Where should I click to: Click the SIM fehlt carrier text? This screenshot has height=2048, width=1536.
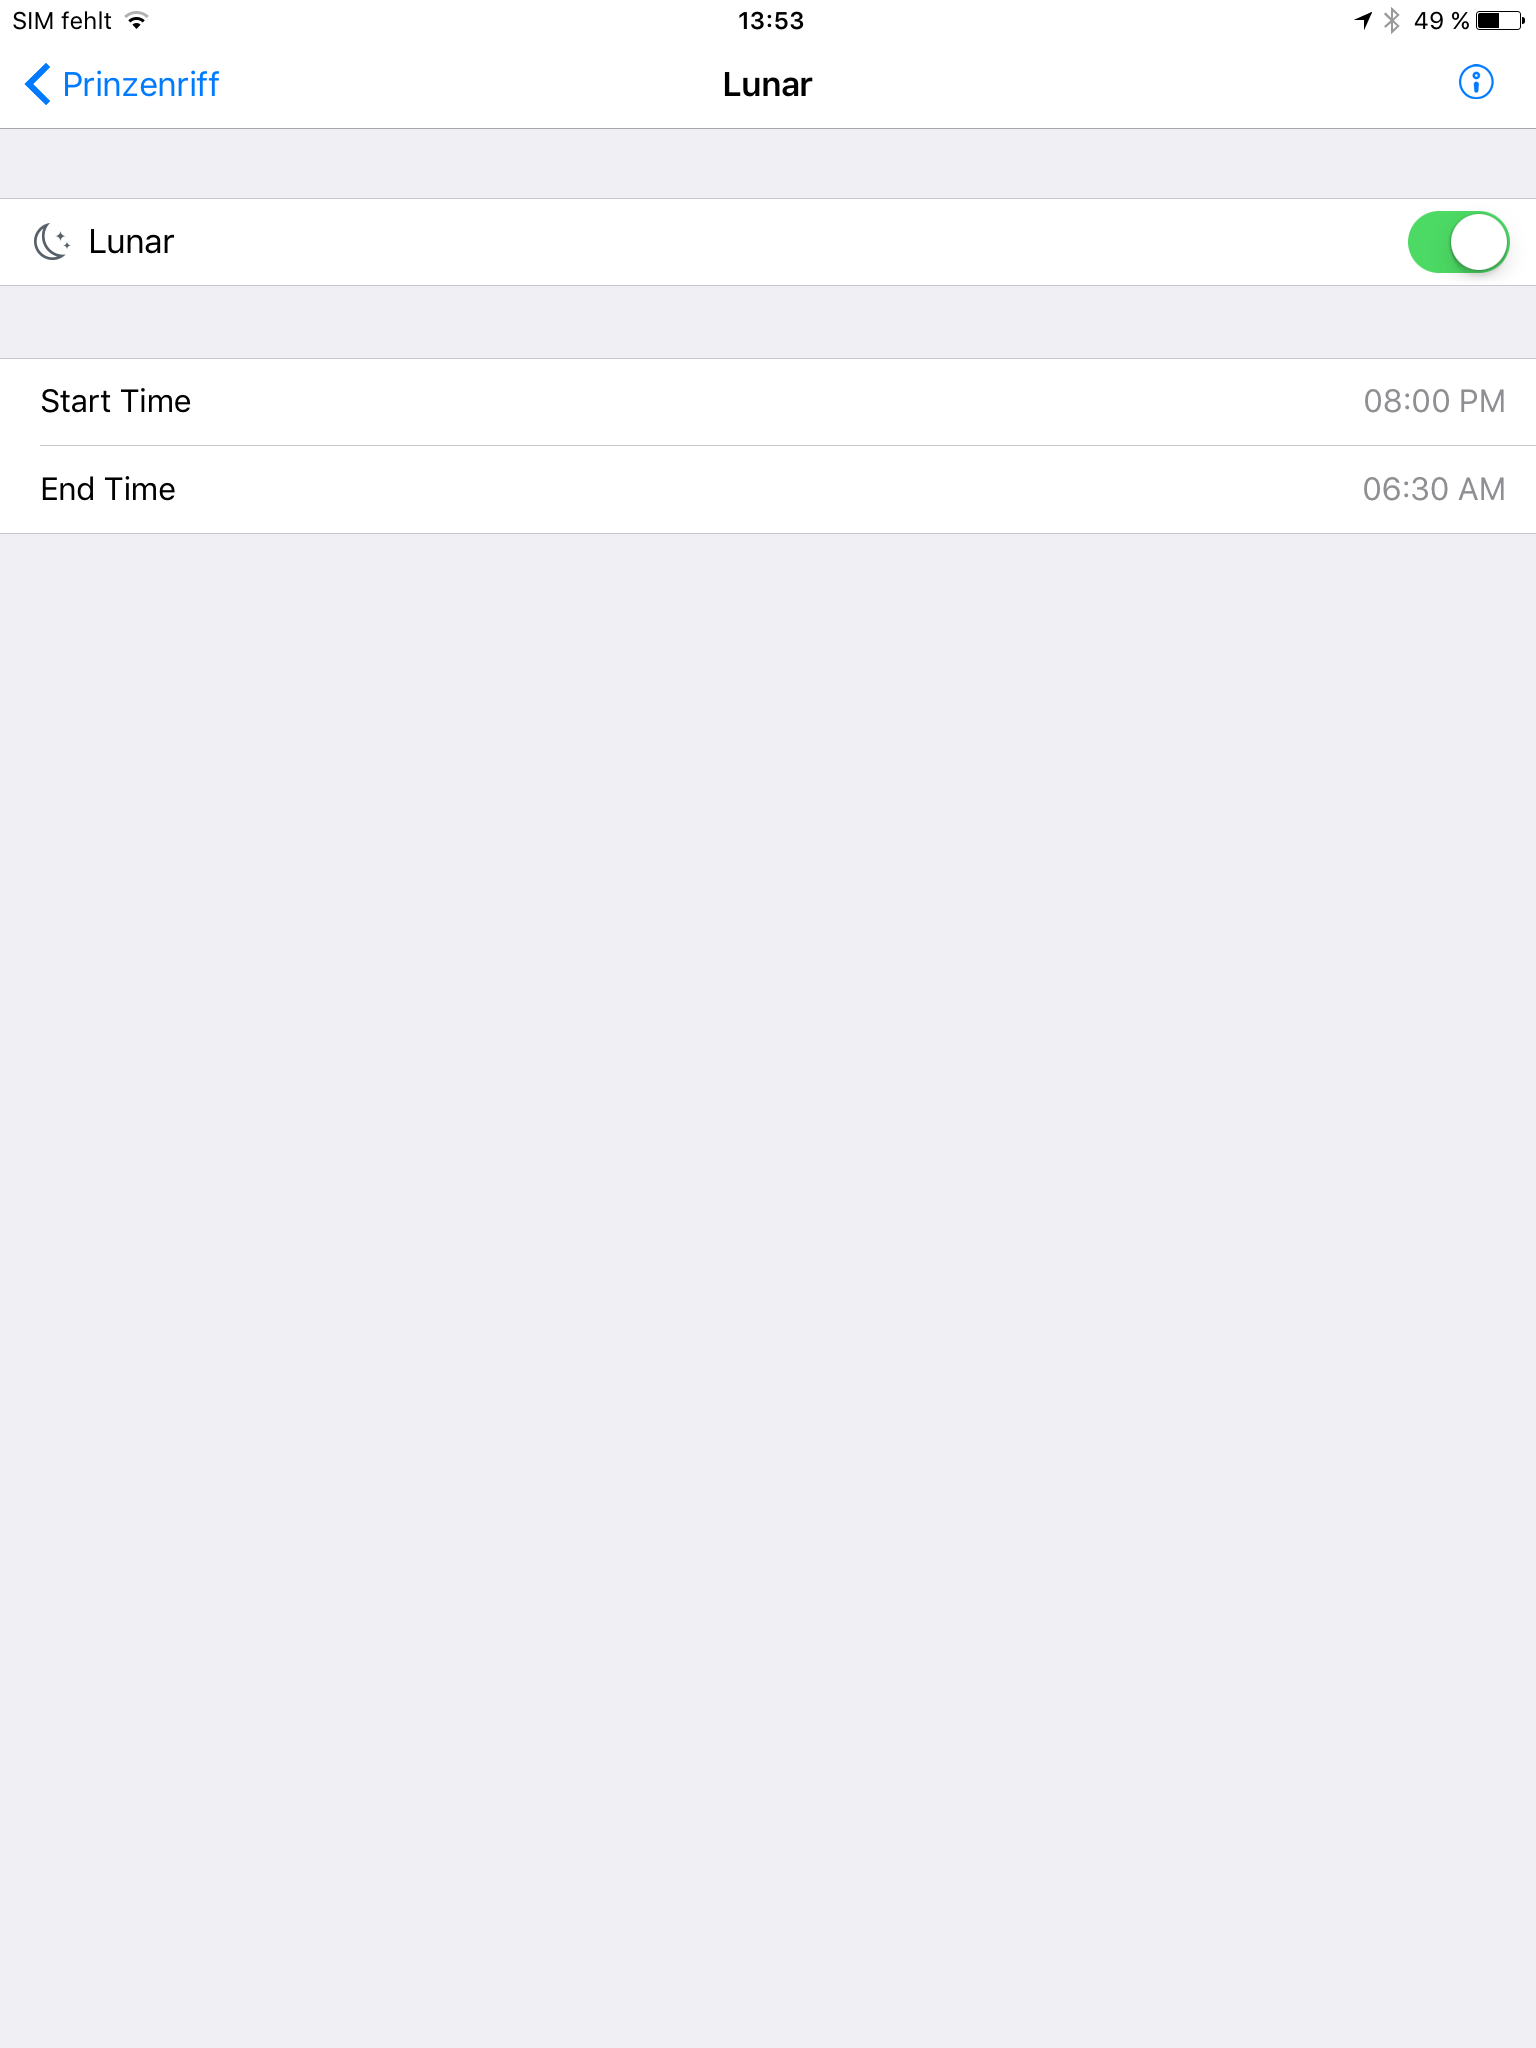62,21
